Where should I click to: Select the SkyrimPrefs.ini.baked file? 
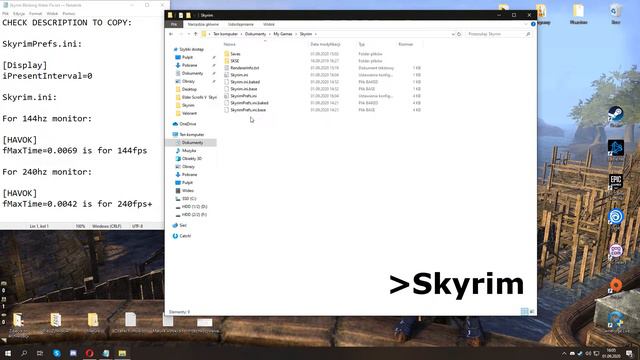(x=249, y=103)
